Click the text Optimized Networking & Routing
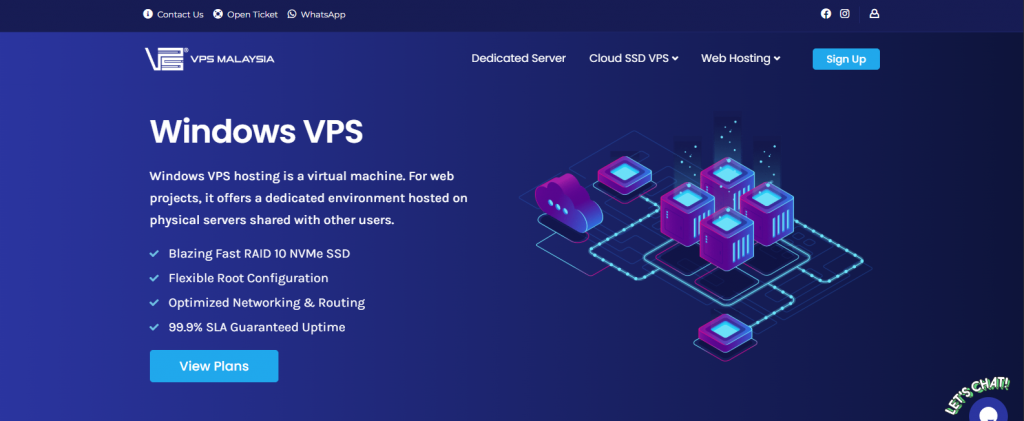 [x=266, y=303]
